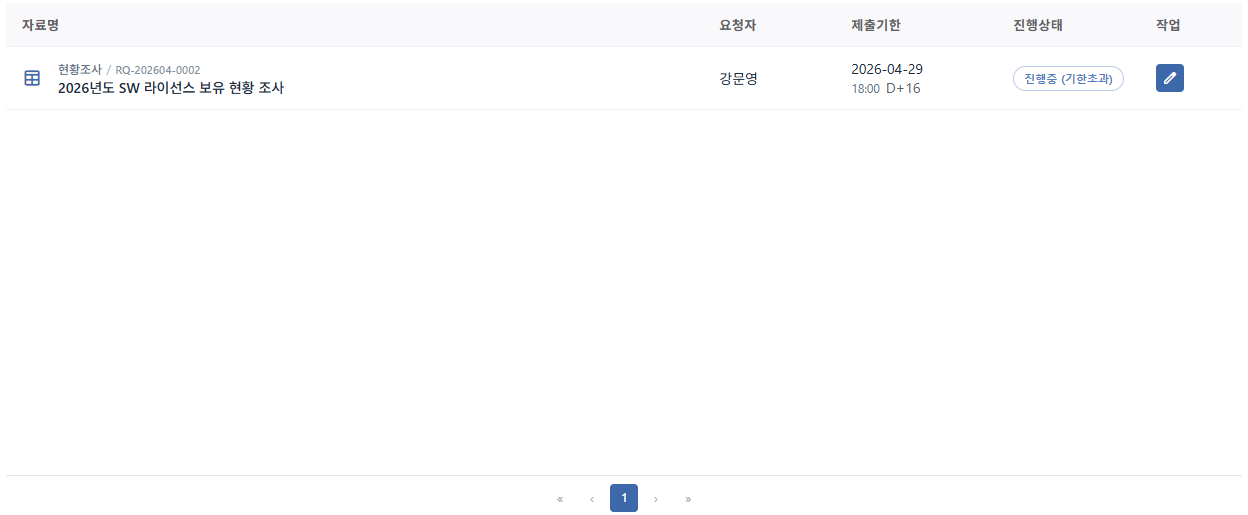This screenshot has height=515, width=1248.
Task: Go to the first page with double-left arrow
Action: click(560, 498)
